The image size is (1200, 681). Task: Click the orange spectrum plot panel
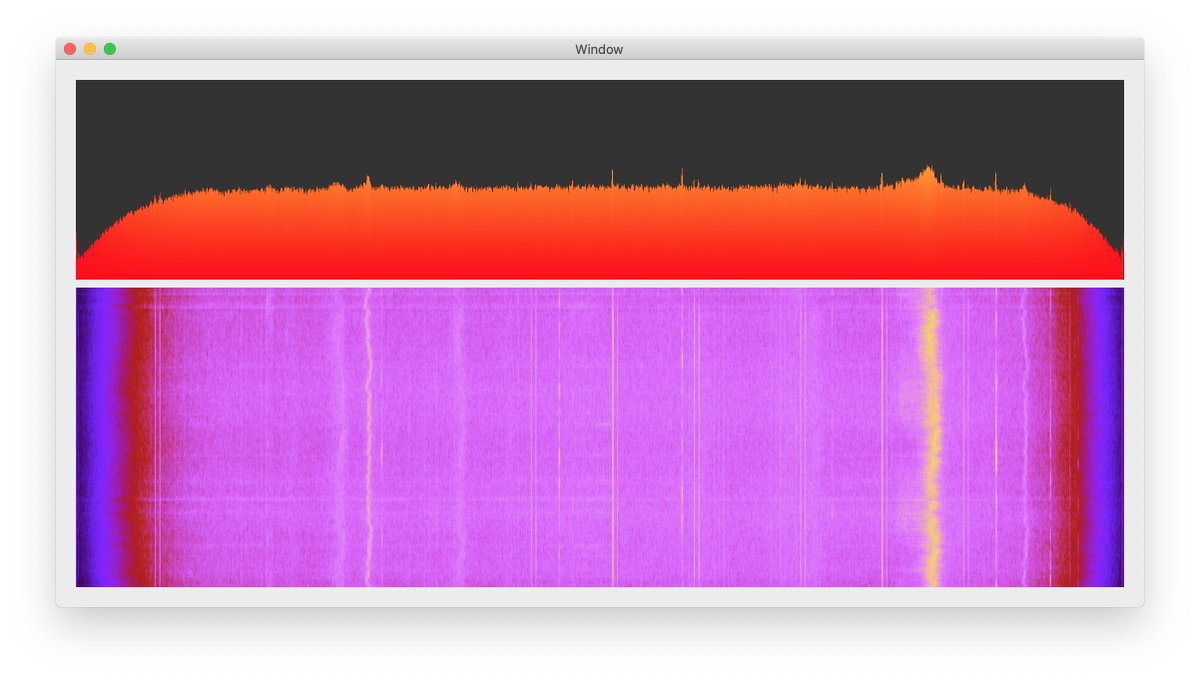tap(600, 179)
